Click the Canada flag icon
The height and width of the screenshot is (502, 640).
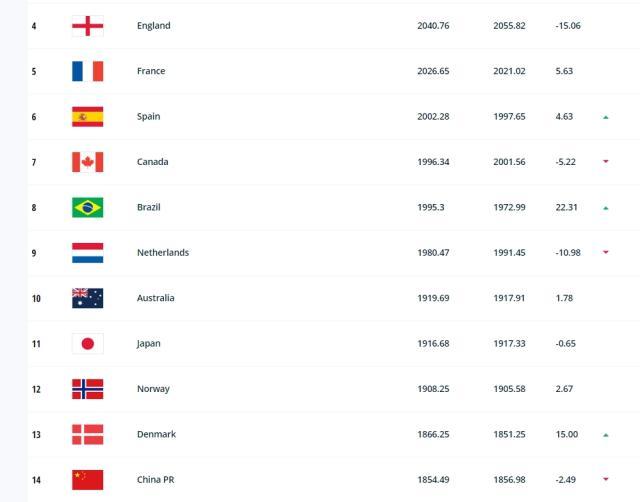[x=87, y=162]
